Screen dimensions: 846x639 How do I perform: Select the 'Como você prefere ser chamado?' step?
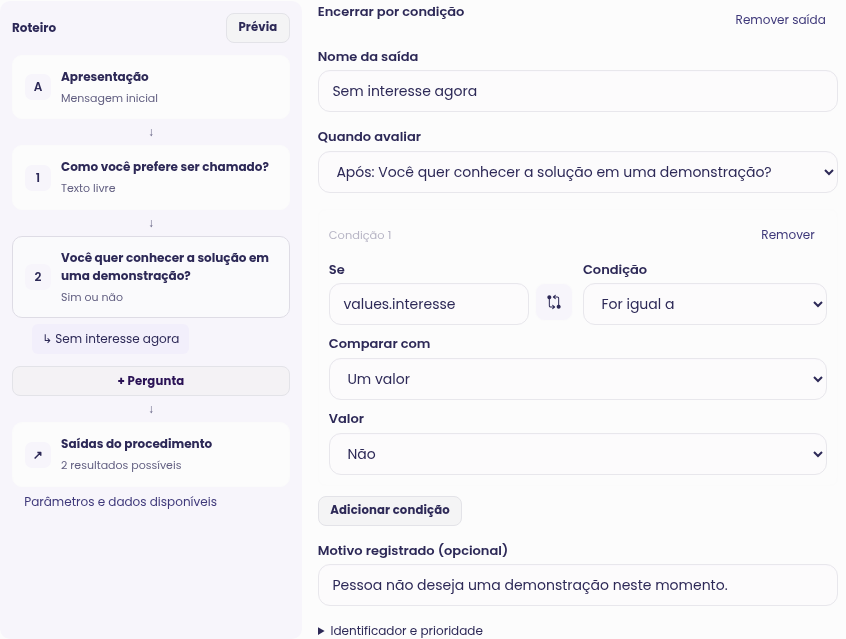(151, 178)
